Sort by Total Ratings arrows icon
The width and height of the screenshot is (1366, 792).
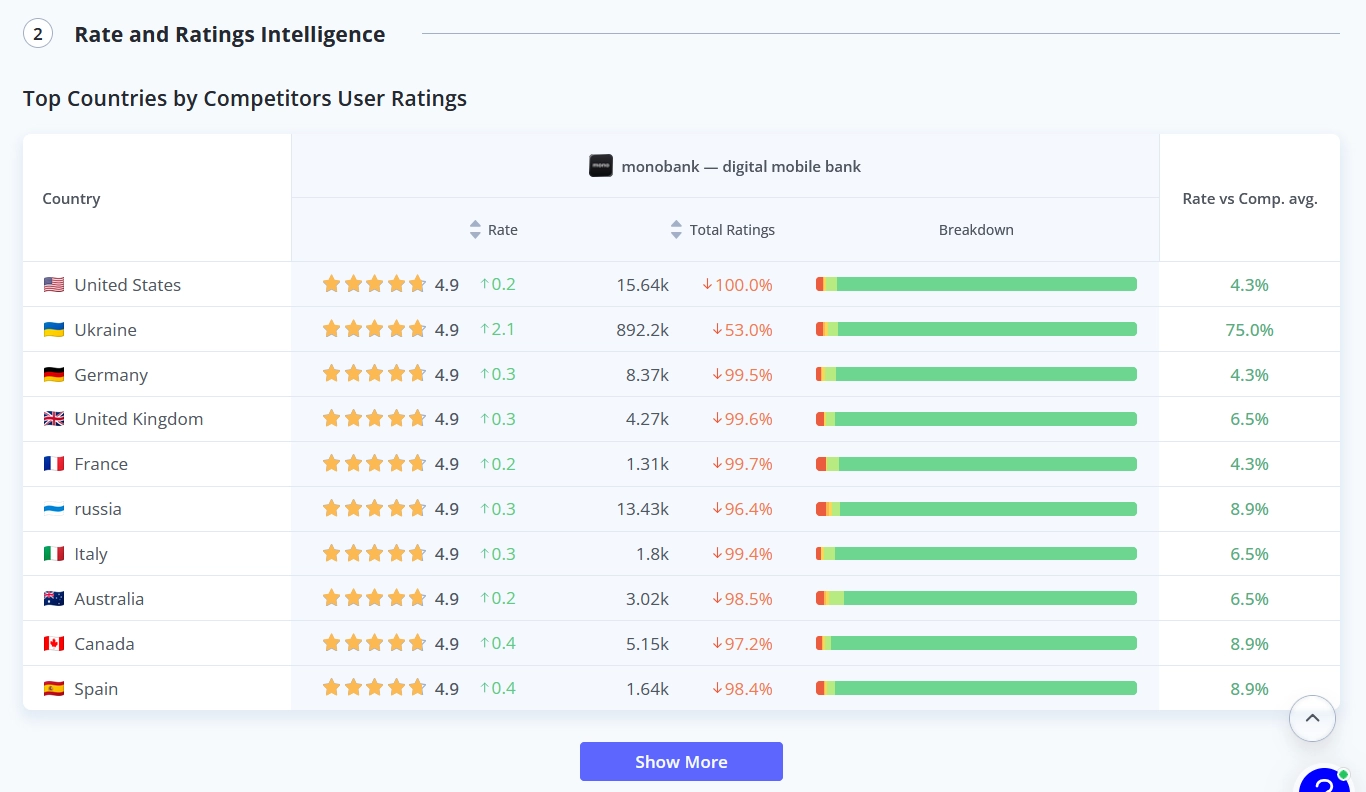676,230
